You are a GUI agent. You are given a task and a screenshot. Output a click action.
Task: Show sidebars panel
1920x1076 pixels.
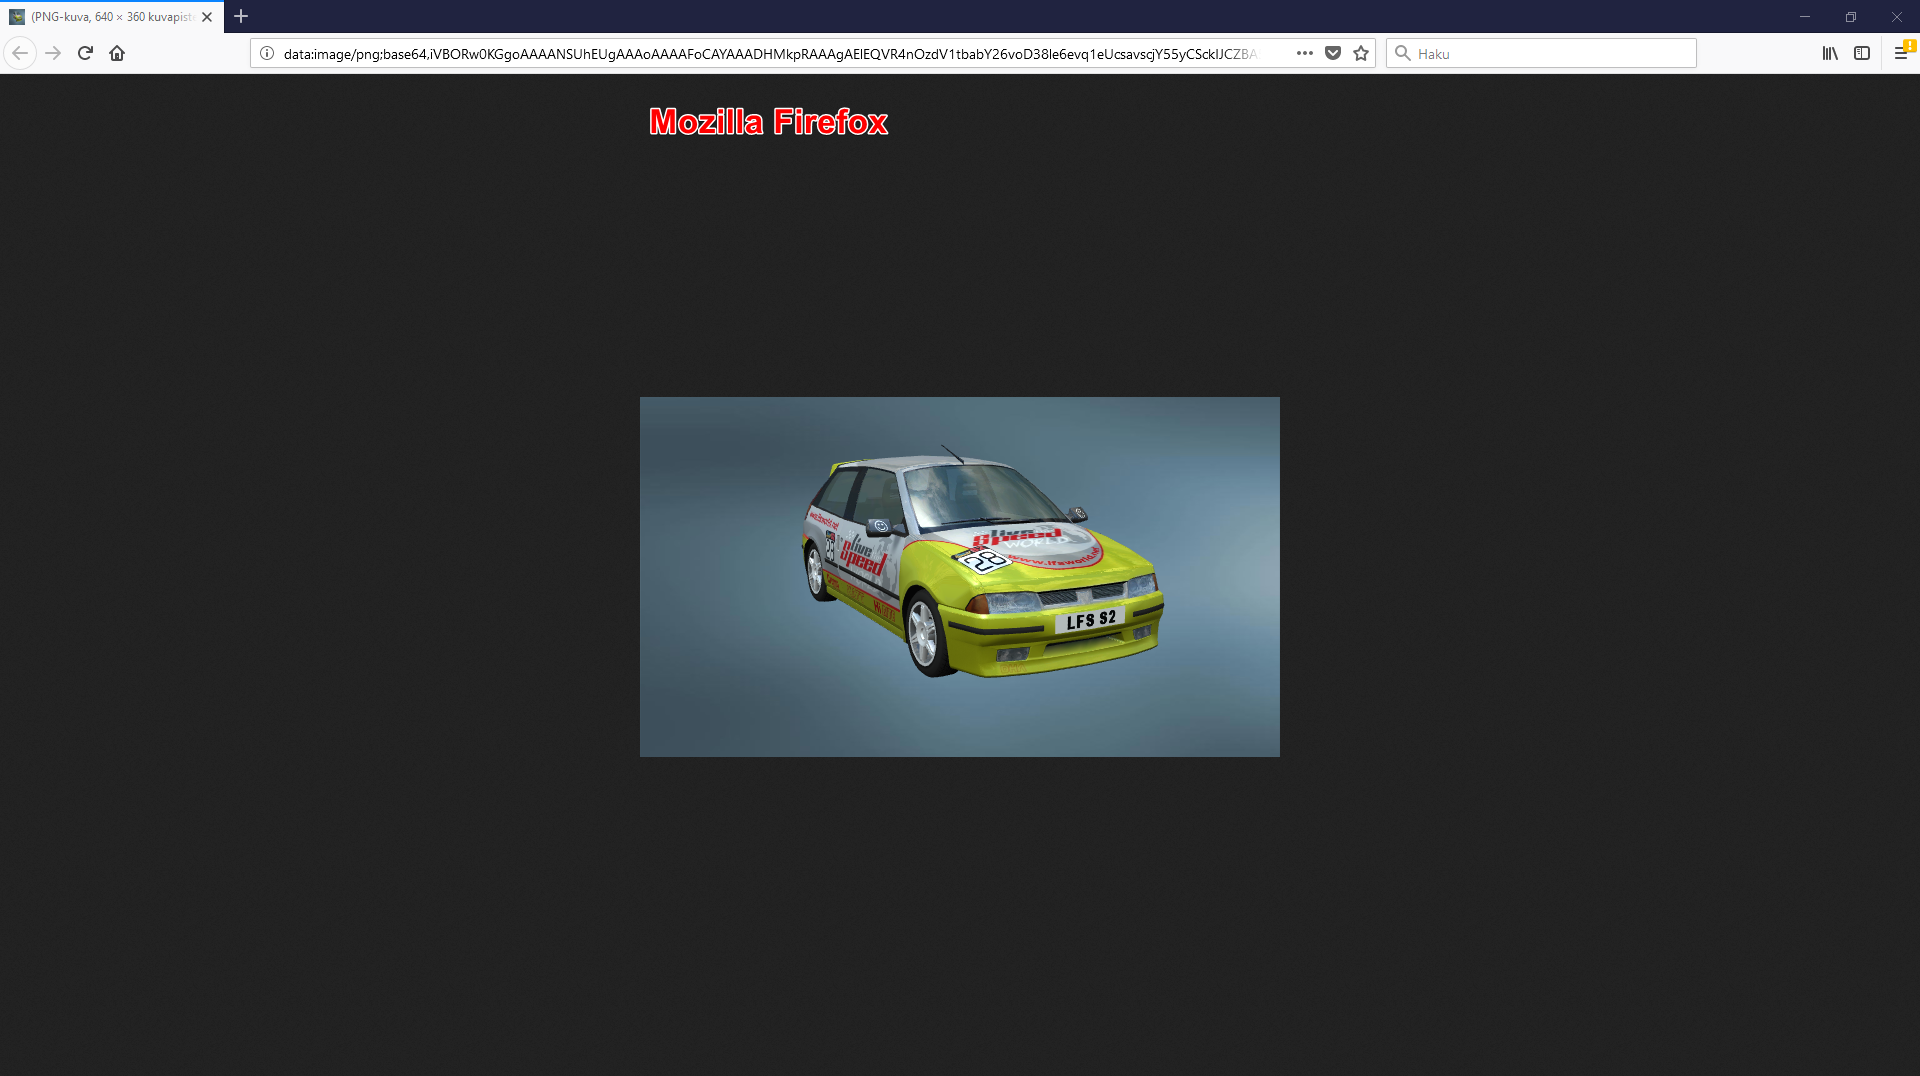(x=1862, y=53)
